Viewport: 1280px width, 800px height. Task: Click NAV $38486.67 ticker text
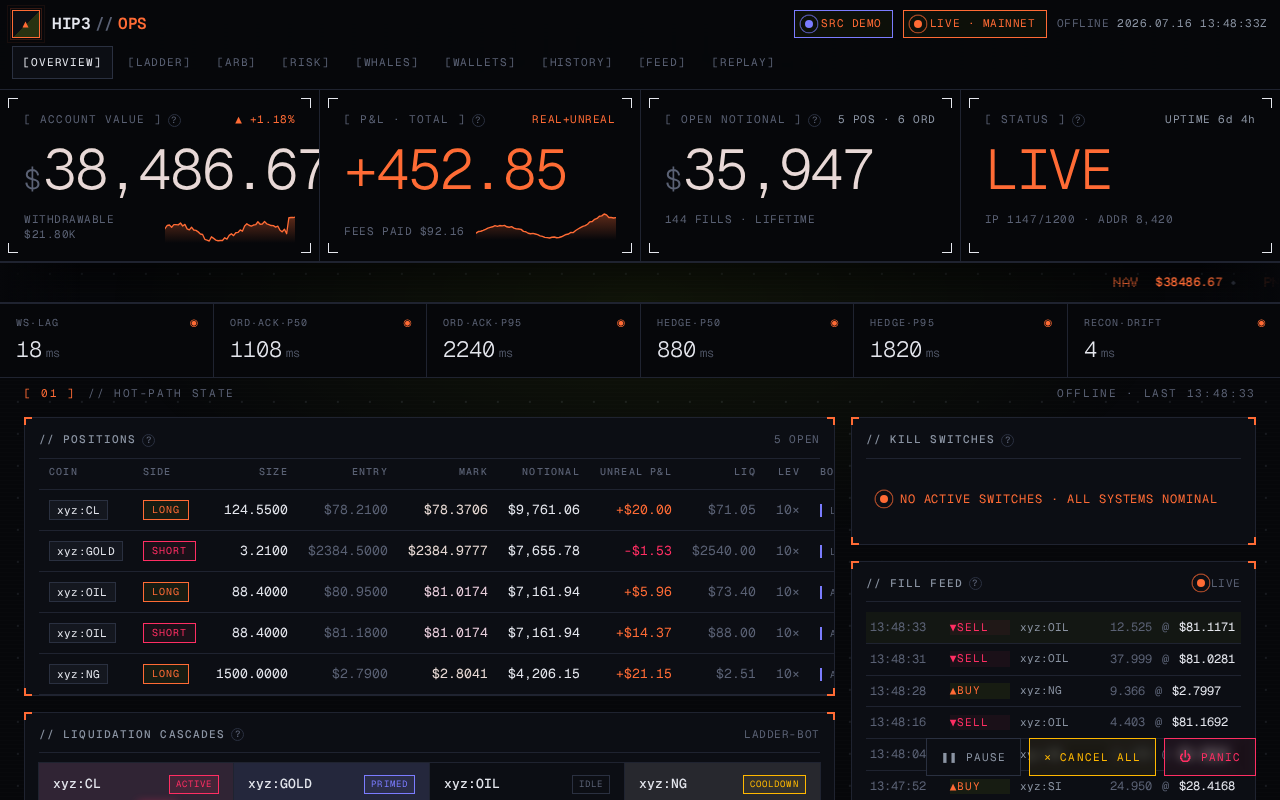click(x=1168, y=282)
